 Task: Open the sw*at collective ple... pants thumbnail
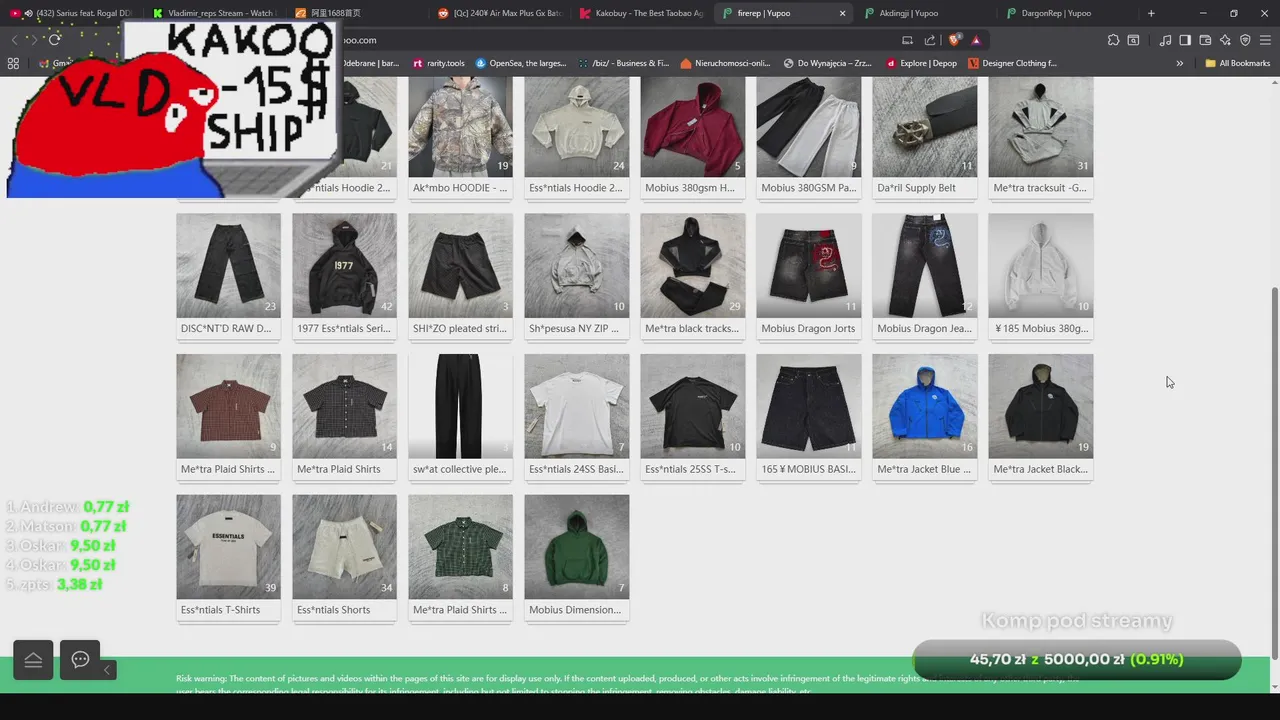pos(460,406)
